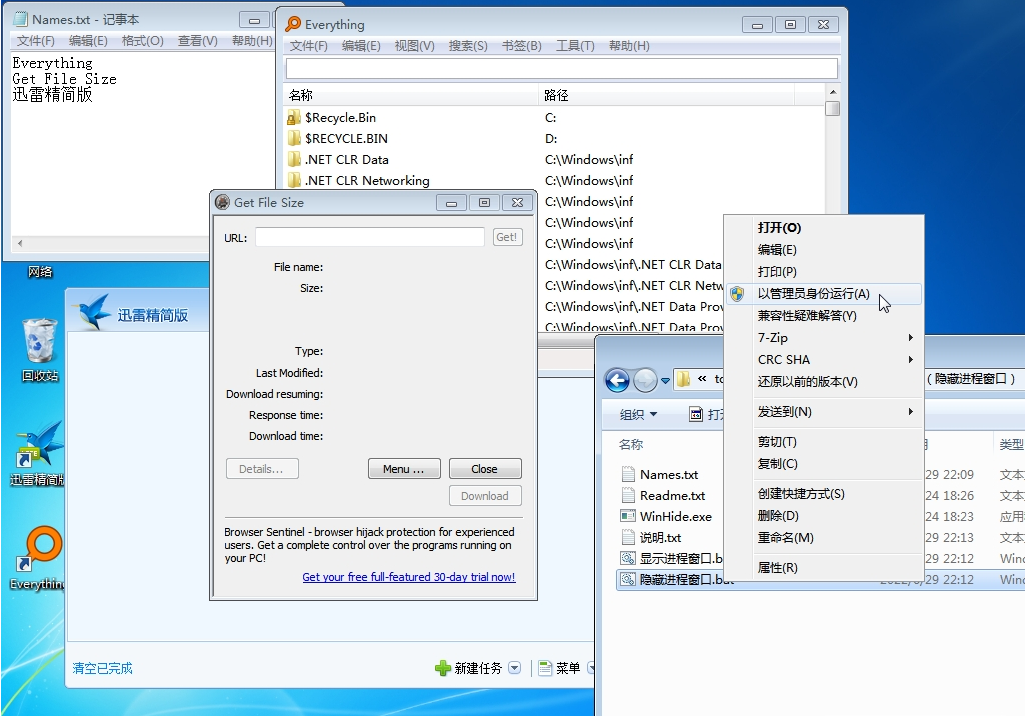This screenshot has width=1025, height=716.
Task: Click the 菜单 document icon in 迅雷 status bar
Action: click(x=546, y=667)
